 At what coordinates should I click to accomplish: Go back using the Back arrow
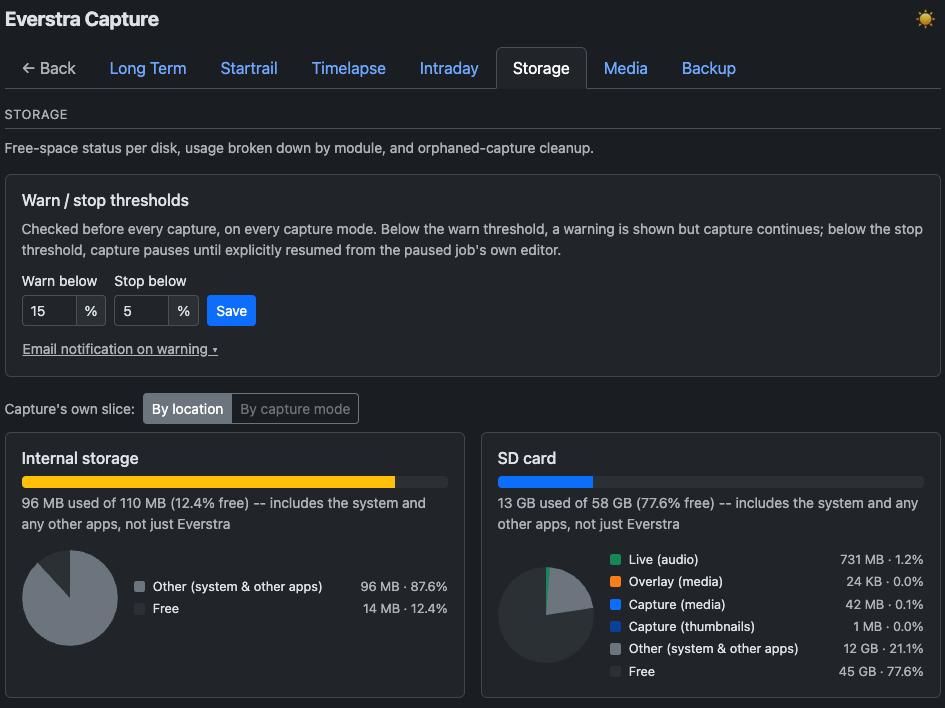tap(49, 68)
